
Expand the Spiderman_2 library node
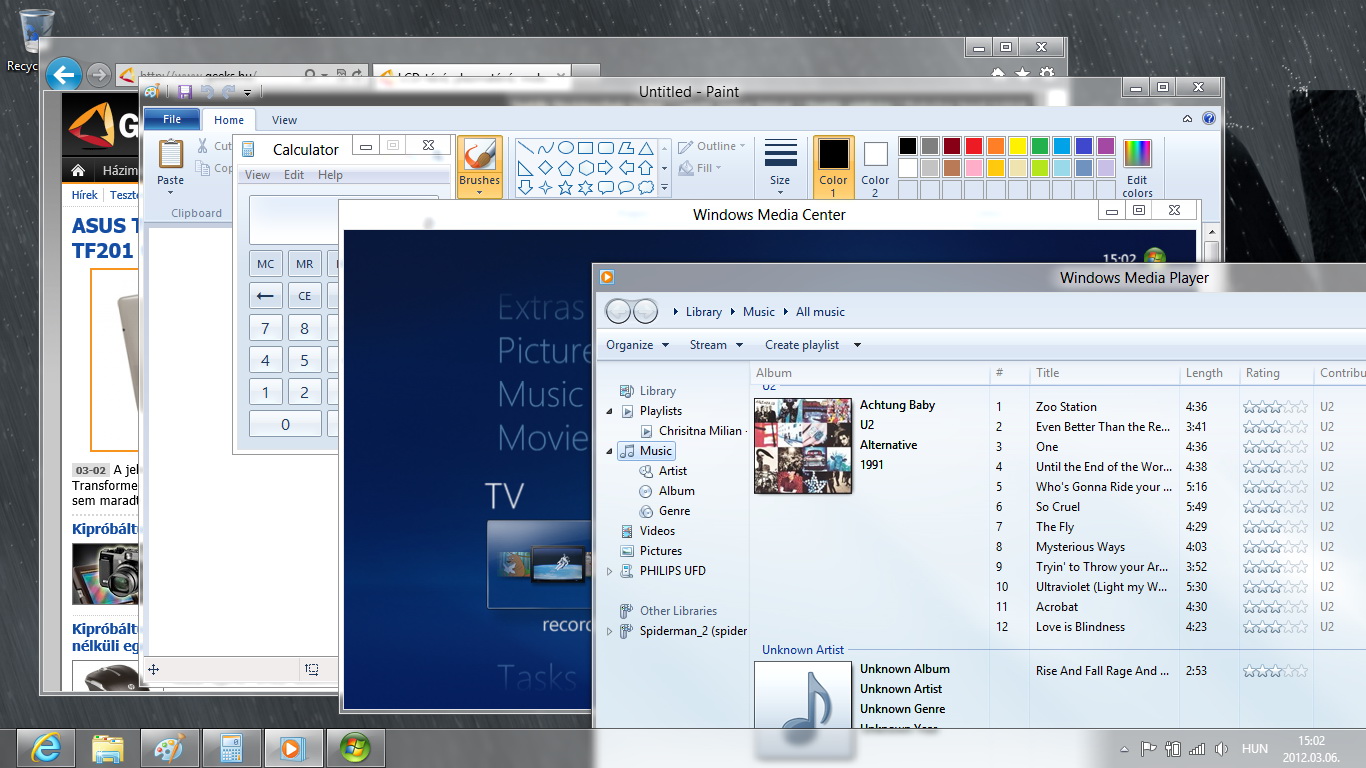pyautogui.click(x=610, y=631)
